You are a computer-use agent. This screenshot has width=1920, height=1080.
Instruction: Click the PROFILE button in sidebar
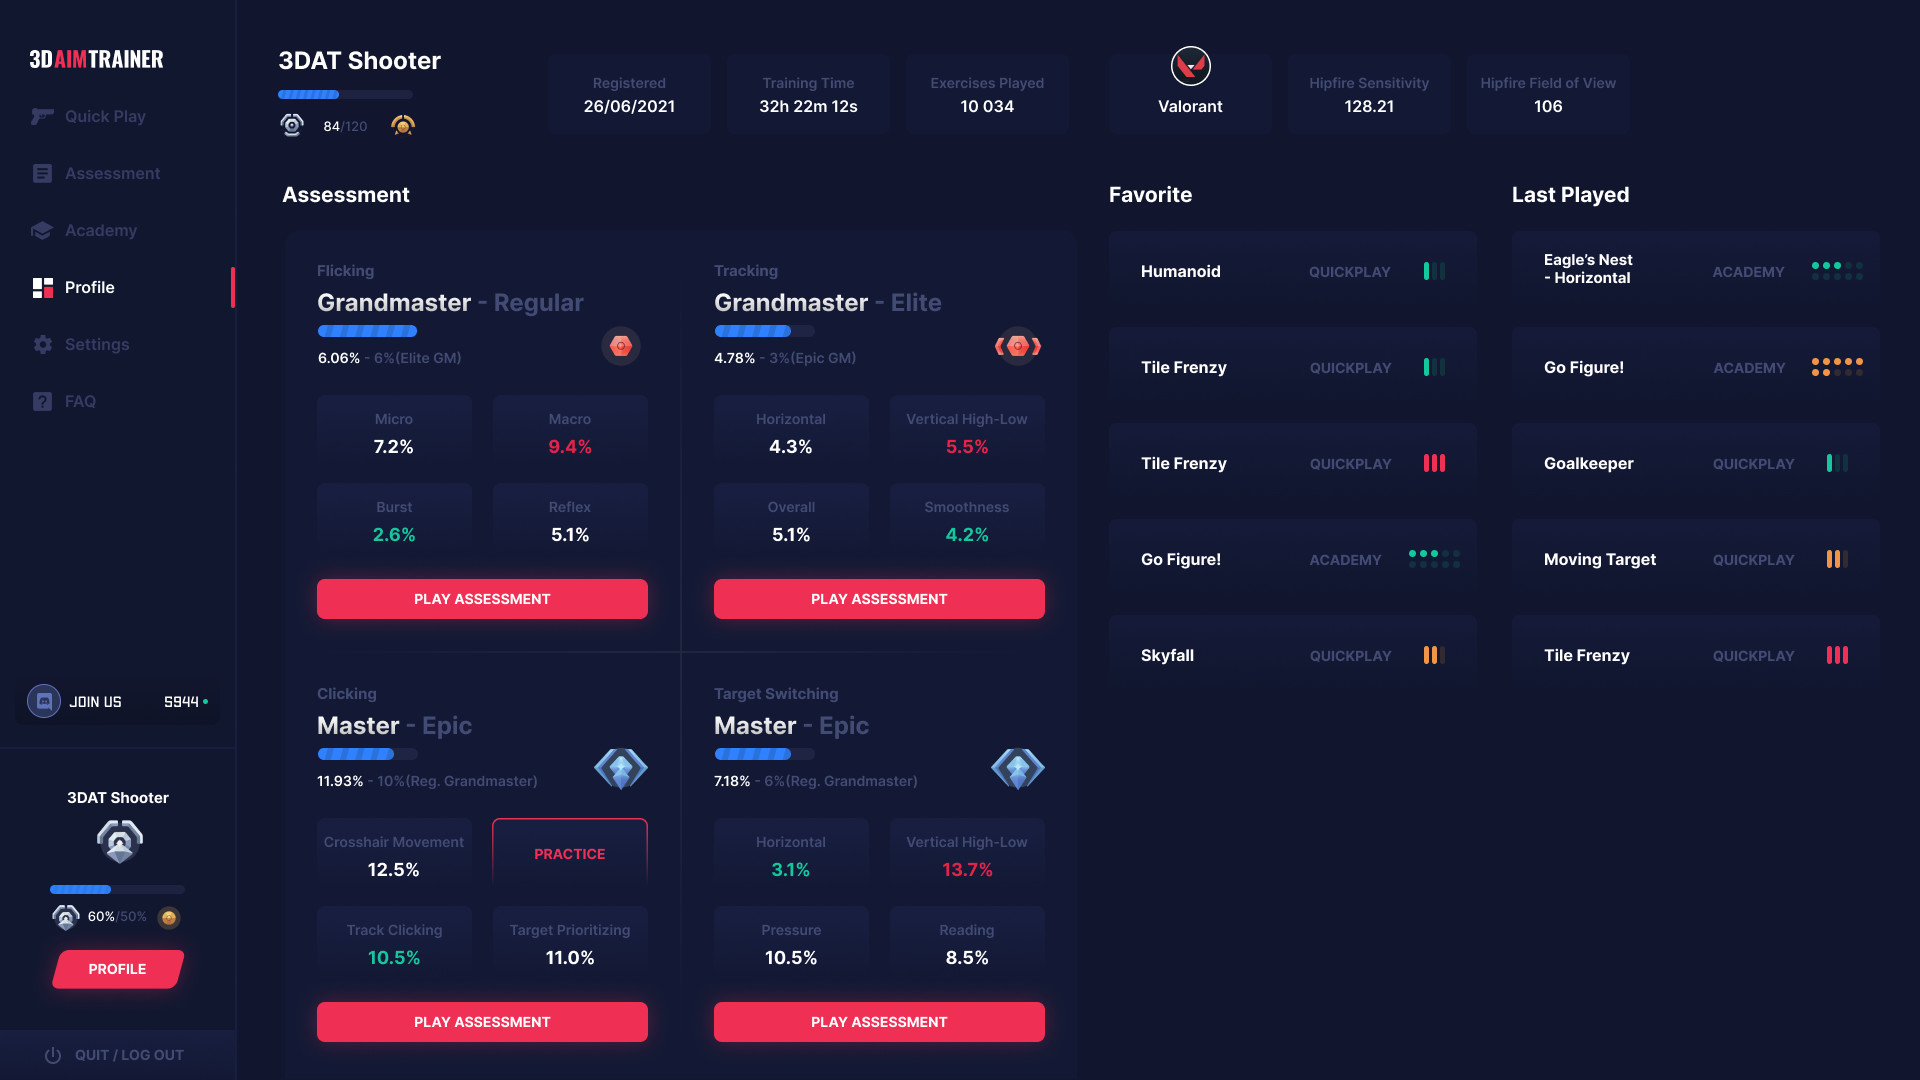click(117, 968)
